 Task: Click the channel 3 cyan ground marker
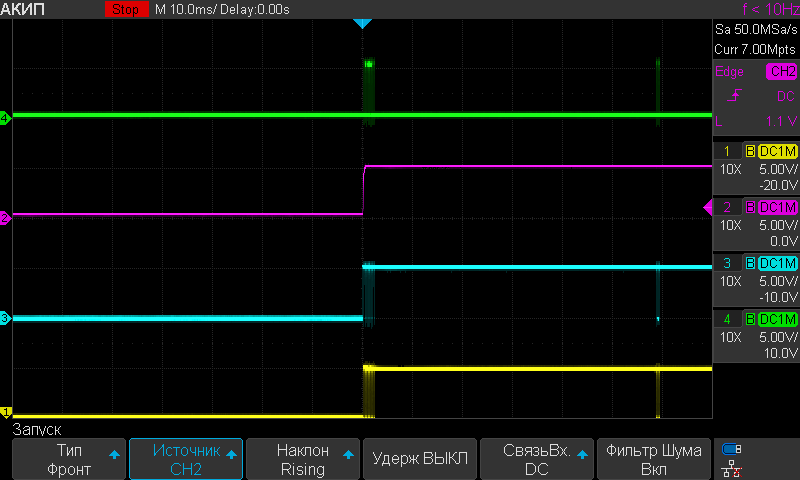click(x=5, y=318)
